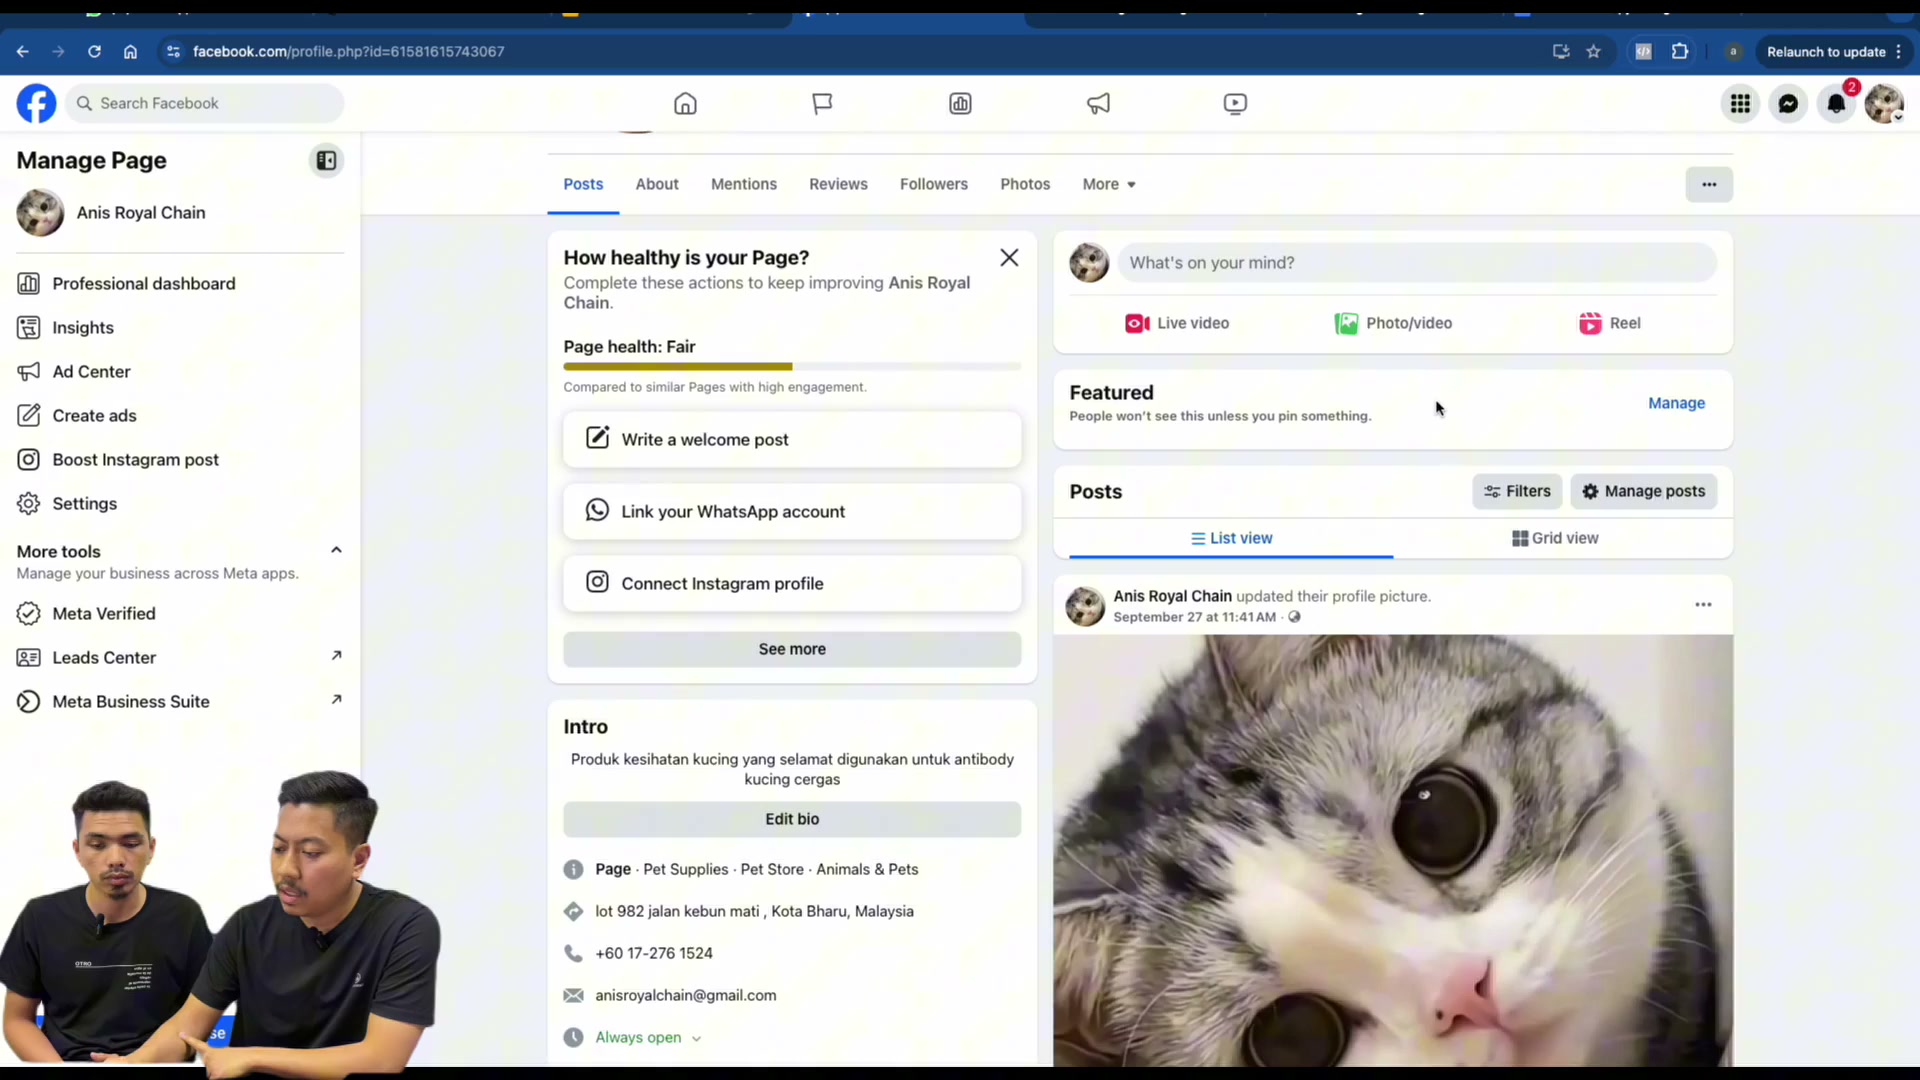Open the Facebook logo home link
The image size is (1920, 1080).
coord(37,103)
